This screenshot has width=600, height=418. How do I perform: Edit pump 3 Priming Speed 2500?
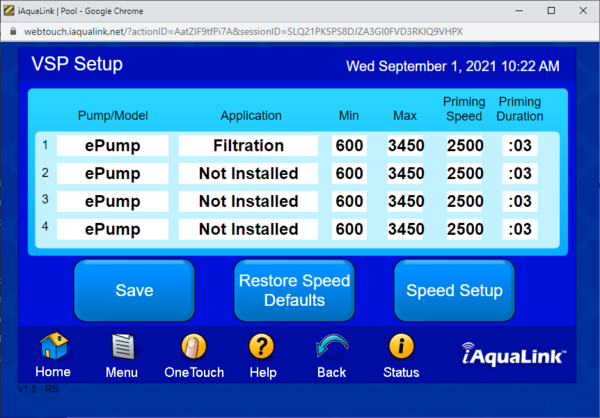pyautogui.click(x=465, y=201)
